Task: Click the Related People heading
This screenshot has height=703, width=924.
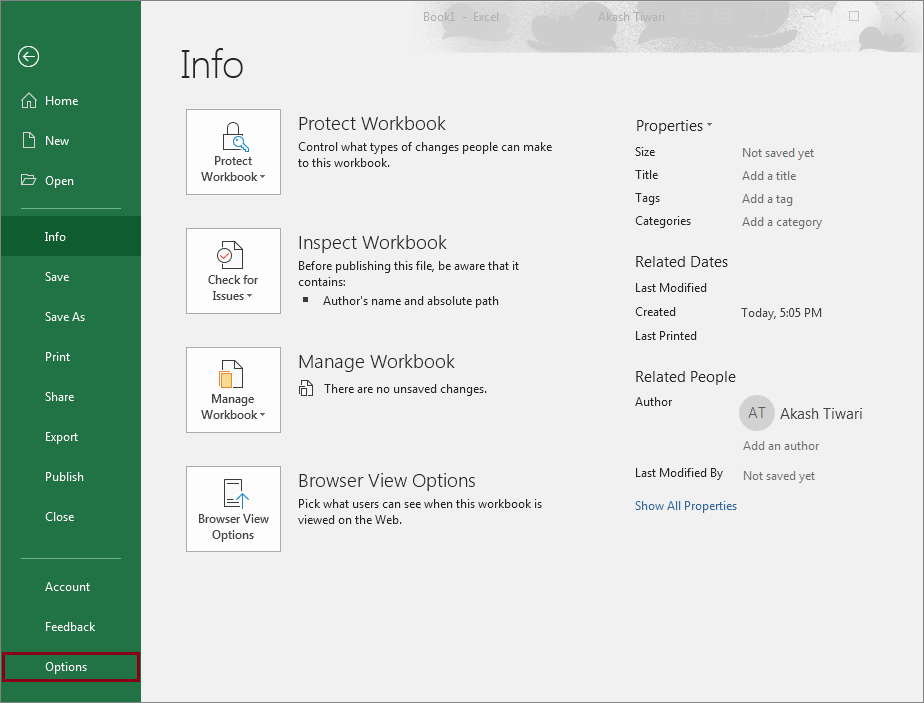Action: [685, 377]
